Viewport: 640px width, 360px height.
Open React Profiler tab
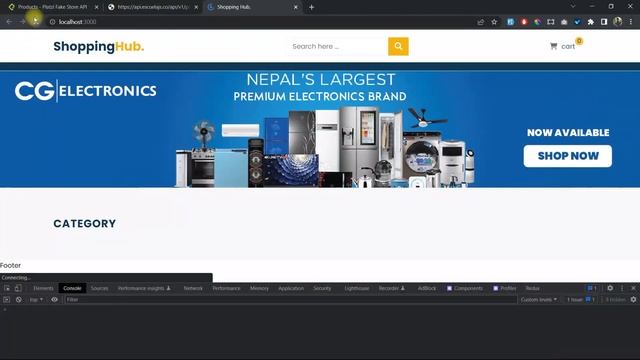pos(505,288)
